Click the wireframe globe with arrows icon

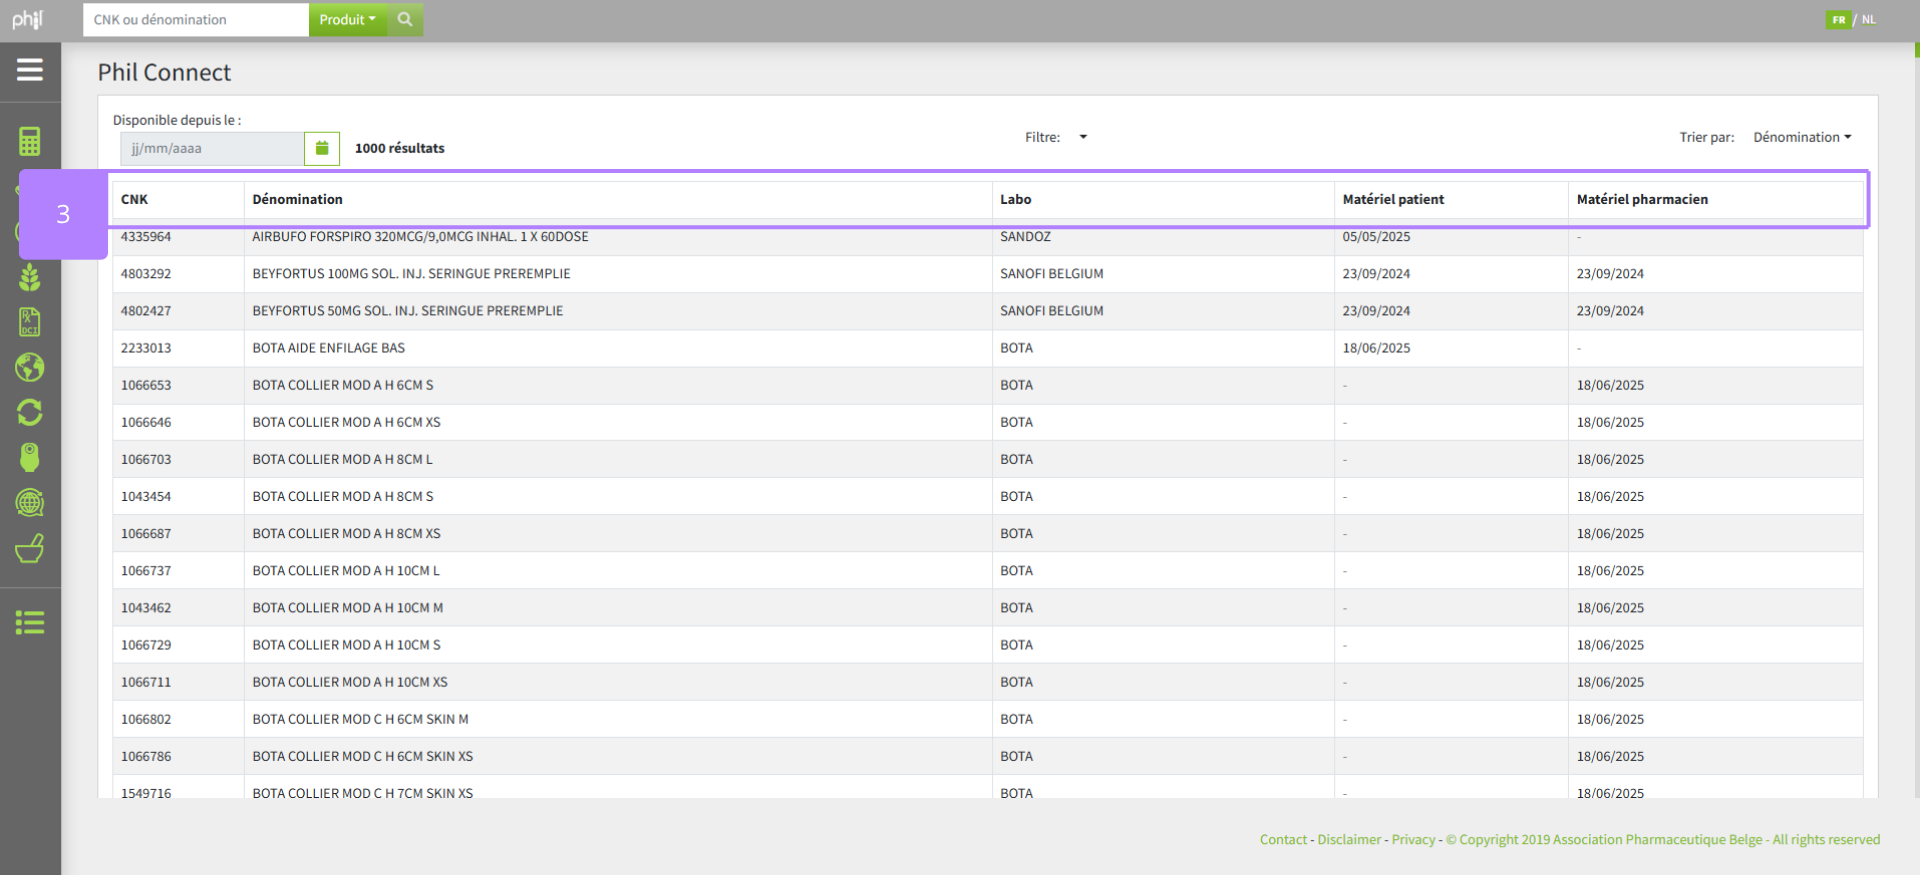[x=30, y=502]
